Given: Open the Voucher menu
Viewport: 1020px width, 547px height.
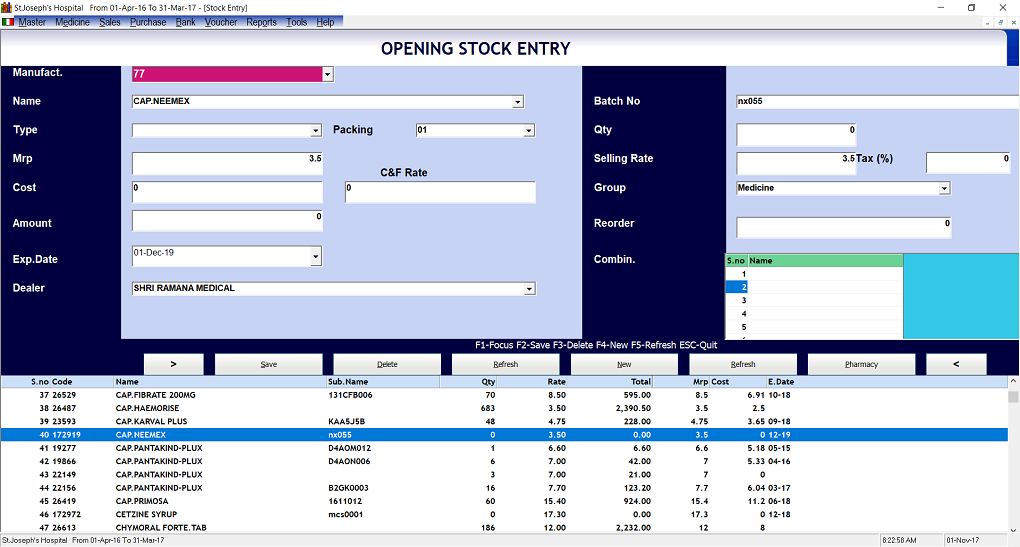Looking at the screenshot, I should (x=221, y=22).
